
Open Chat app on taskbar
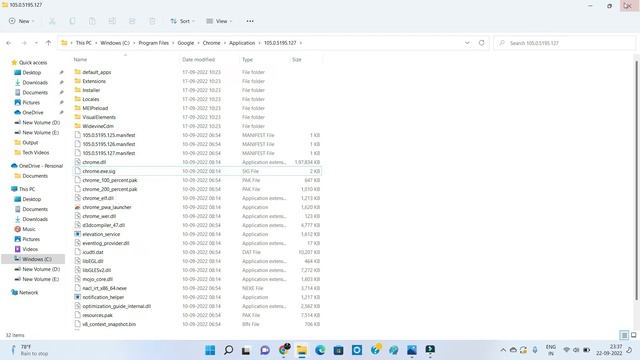(265, 350)
